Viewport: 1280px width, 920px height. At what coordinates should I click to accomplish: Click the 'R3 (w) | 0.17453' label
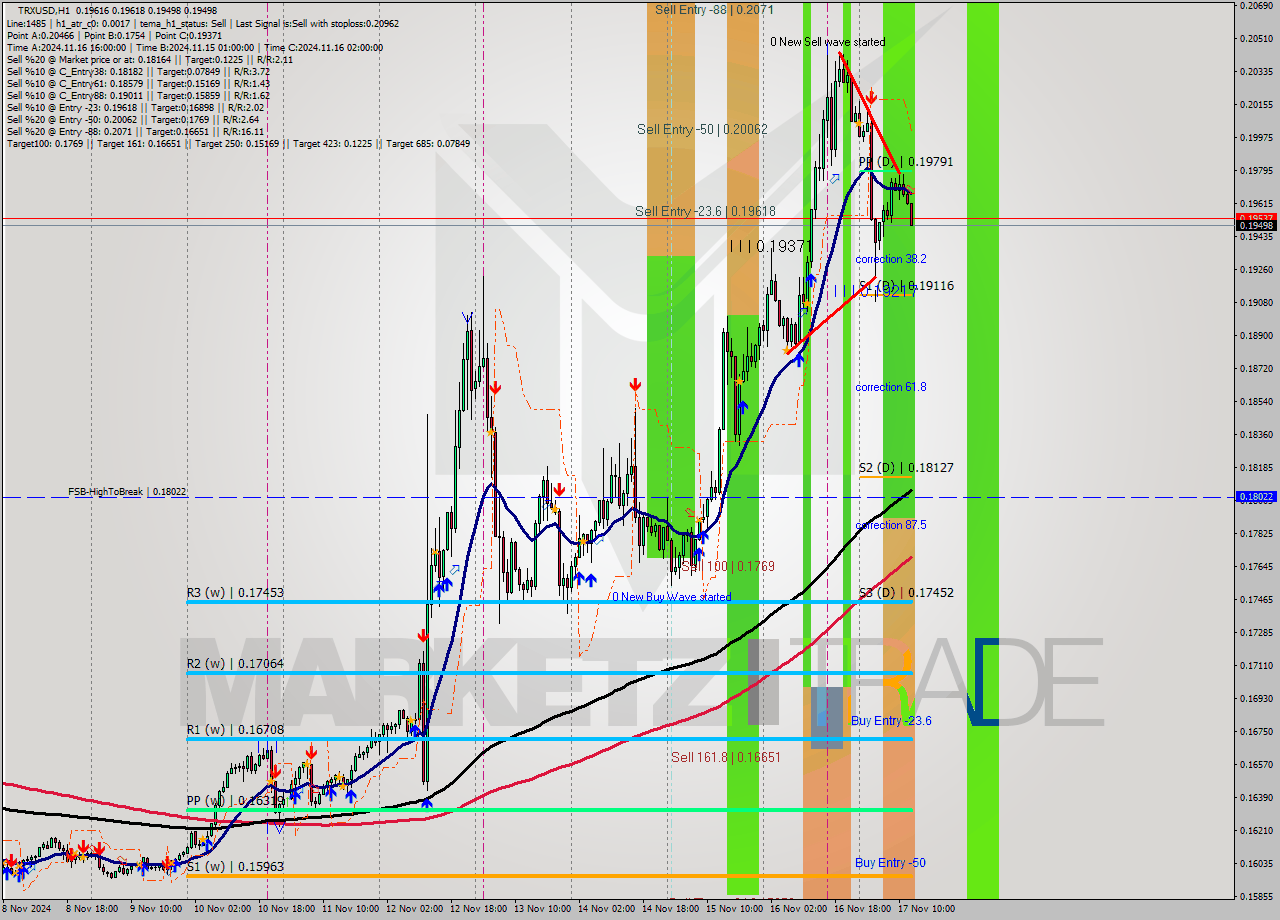235,592
